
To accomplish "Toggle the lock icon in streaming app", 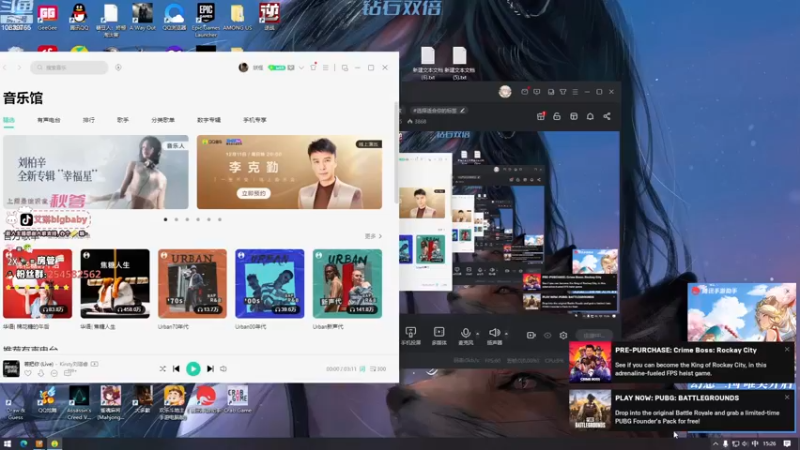I will (x=557, y=116).
